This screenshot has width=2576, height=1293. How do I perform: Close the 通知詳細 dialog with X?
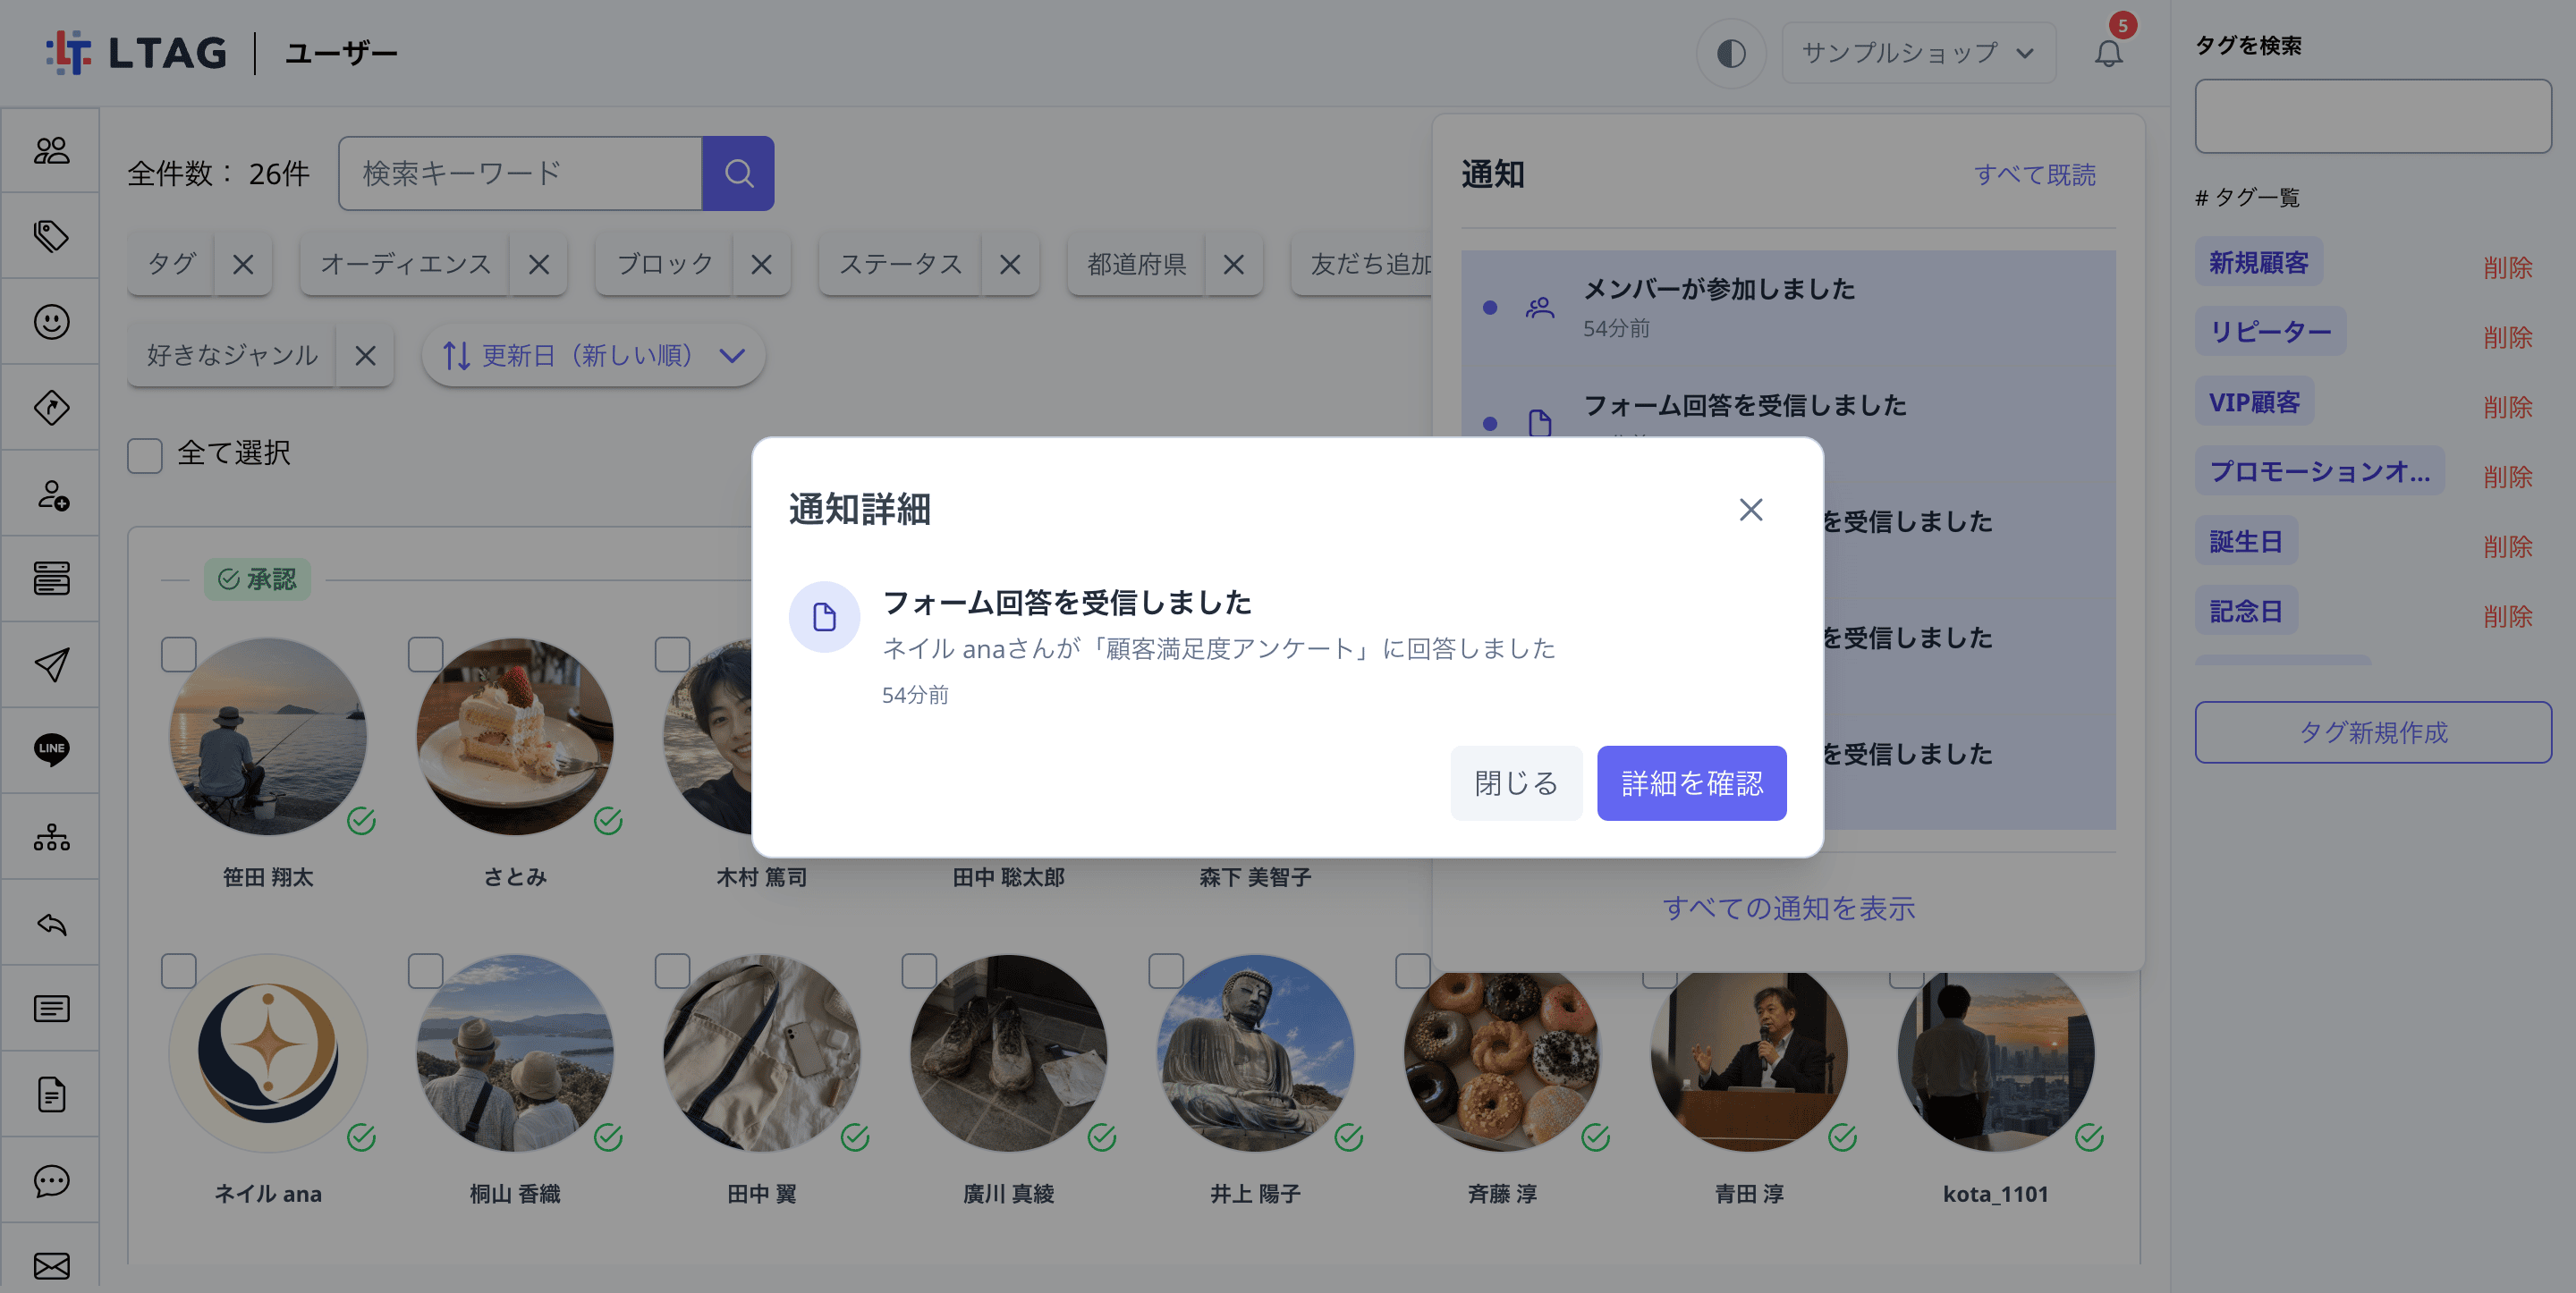pyautogui.click(x=1750, y=509)
